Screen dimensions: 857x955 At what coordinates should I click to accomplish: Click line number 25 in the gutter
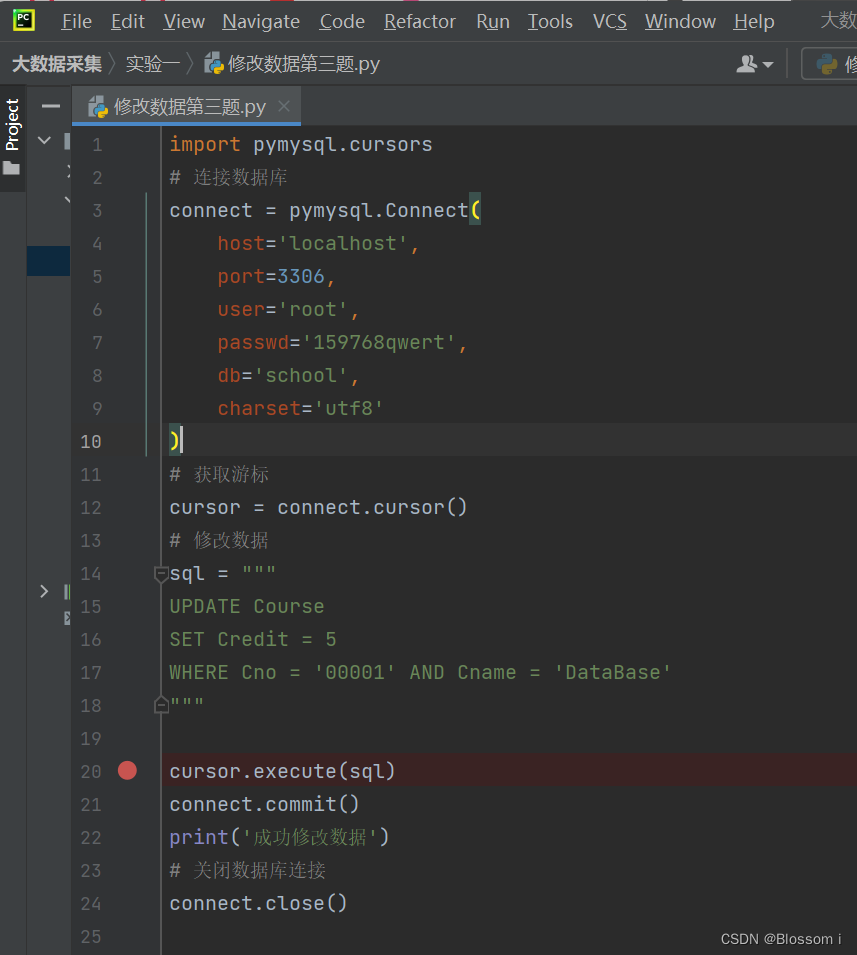(x=91, y=937)
